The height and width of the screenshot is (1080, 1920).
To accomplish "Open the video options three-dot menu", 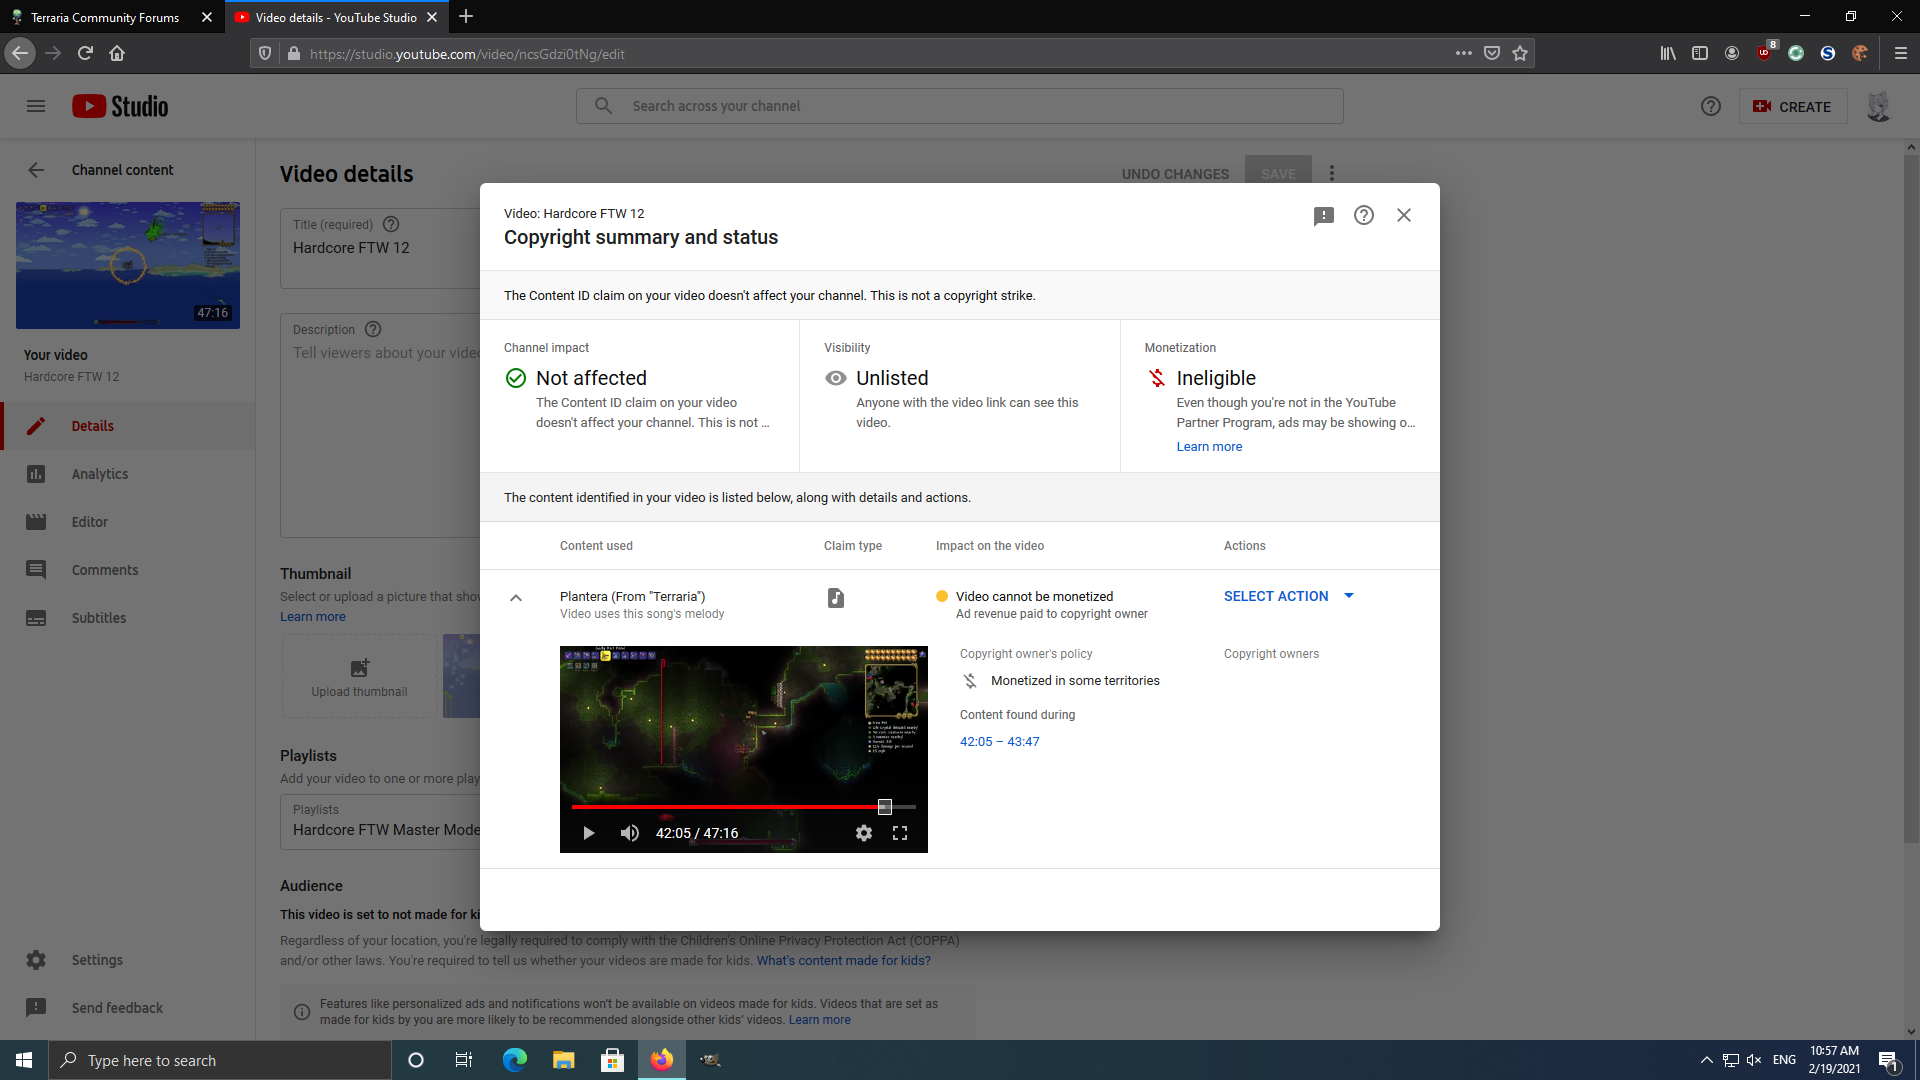I will coord(1332,173).
